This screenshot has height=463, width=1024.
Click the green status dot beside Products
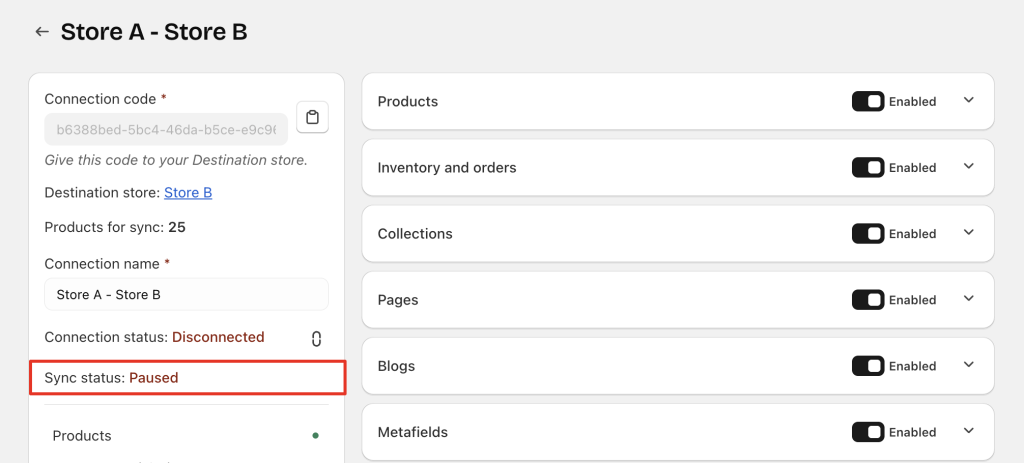(x=315, y=436)
